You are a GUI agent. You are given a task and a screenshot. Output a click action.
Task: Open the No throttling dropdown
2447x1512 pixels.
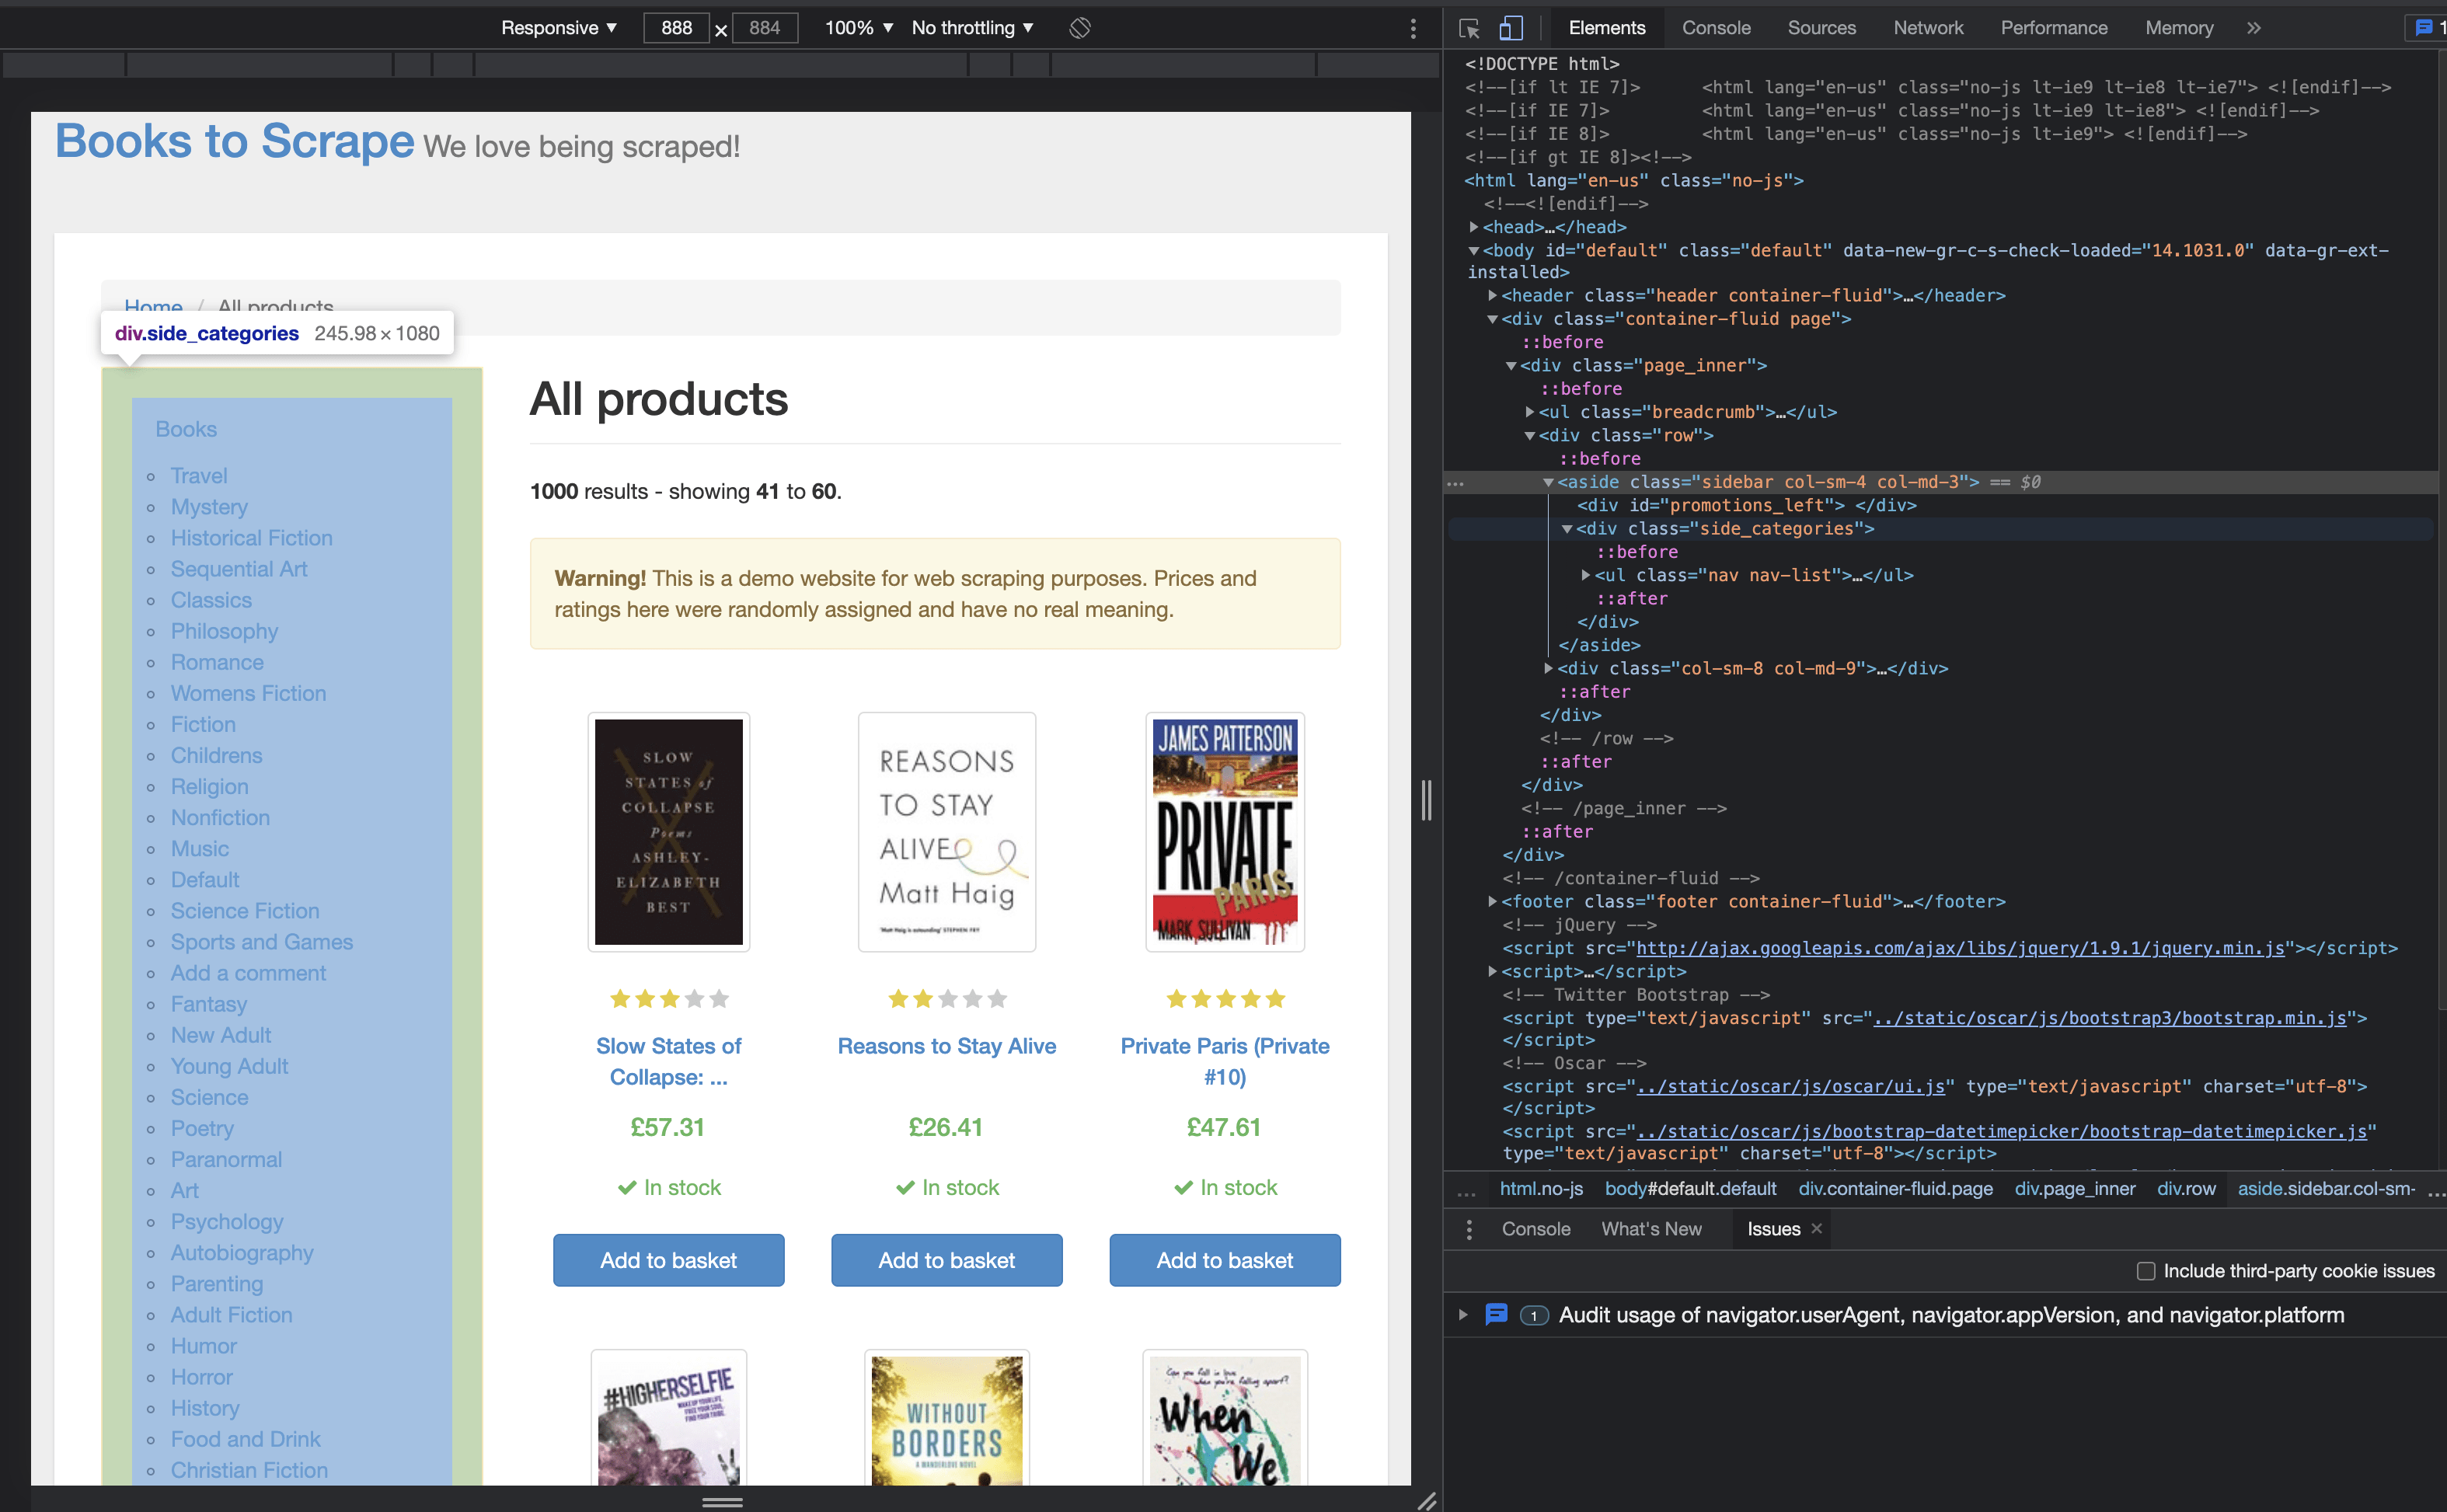(x=972, y=28)
